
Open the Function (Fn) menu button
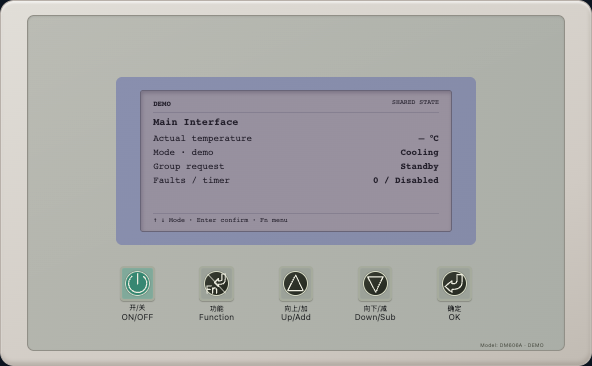click(216, 284)
